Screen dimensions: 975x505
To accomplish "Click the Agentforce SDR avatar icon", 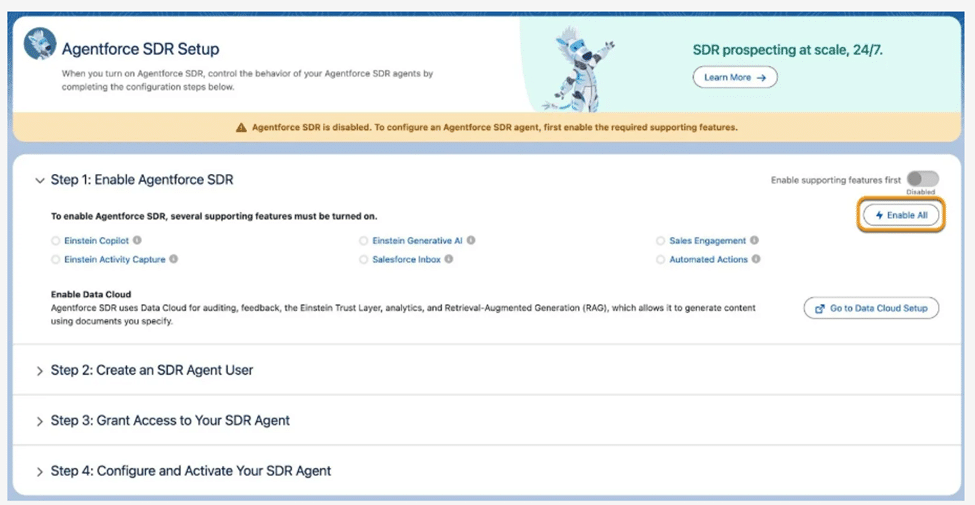I will (x=39, y=44).
